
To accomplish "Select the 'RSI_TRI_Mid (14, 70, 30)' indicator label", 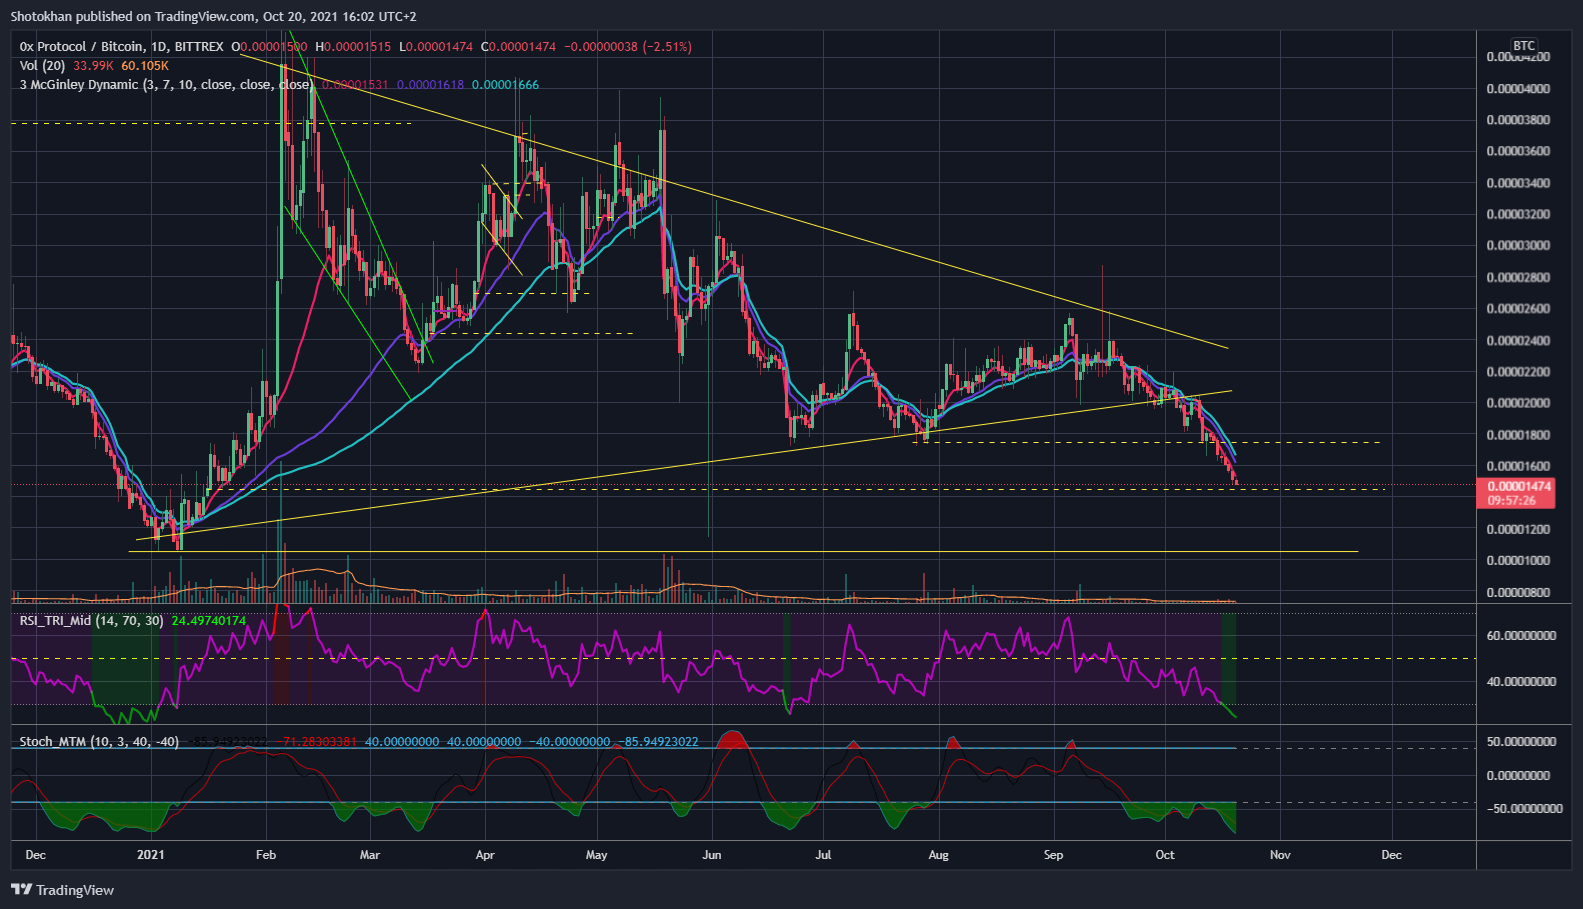I will tap(91, 621).
